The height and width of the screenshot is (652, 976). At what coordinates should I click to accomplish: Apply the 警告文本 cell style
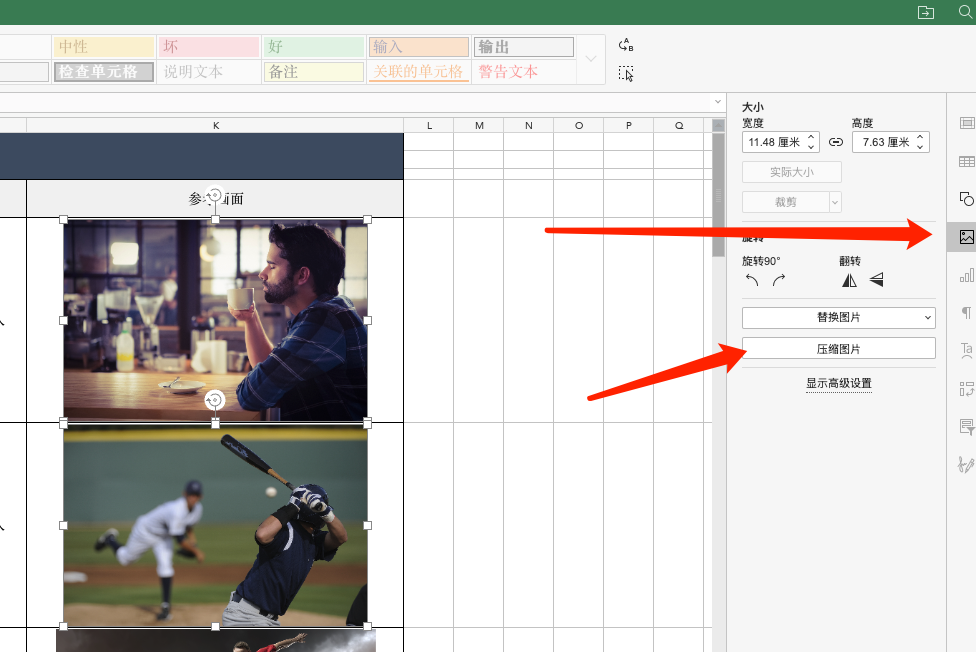point(524,72)
